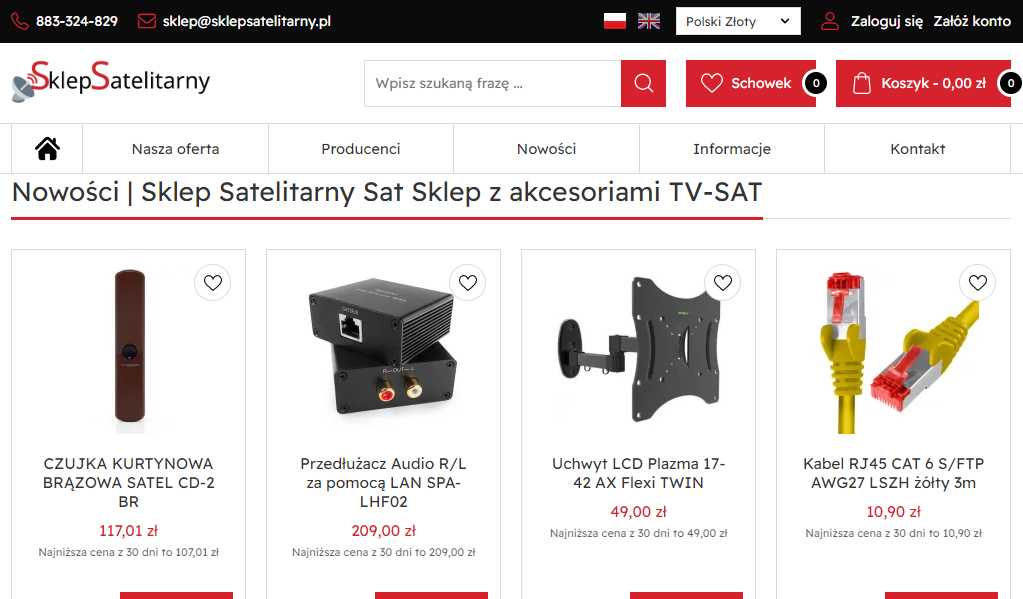The width and height of the screenshot is (1023, 599).
Task: Go to the Informacje menu
Action: [x=732, y=149]
